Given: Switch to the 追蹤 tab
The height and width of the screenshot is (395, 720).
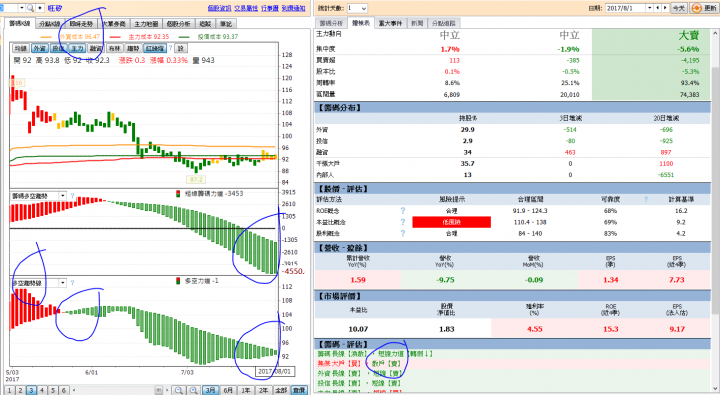Looking at the screenshot, I should pos(205,24).
